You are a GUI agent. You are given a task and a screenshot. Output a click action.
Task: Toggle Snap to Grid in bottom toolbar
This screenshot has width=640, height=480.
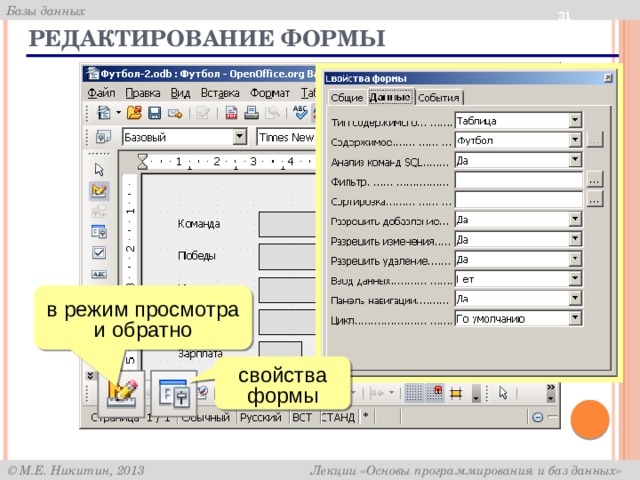tap(434, 393)
